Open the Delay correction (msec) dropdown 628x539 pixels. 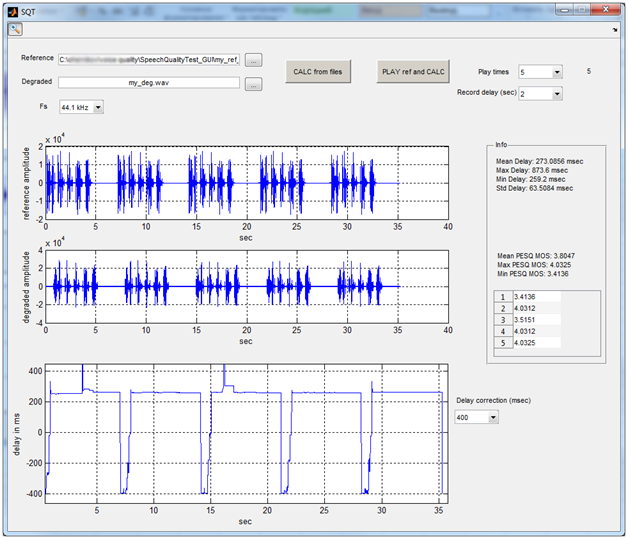pos(492,417)
